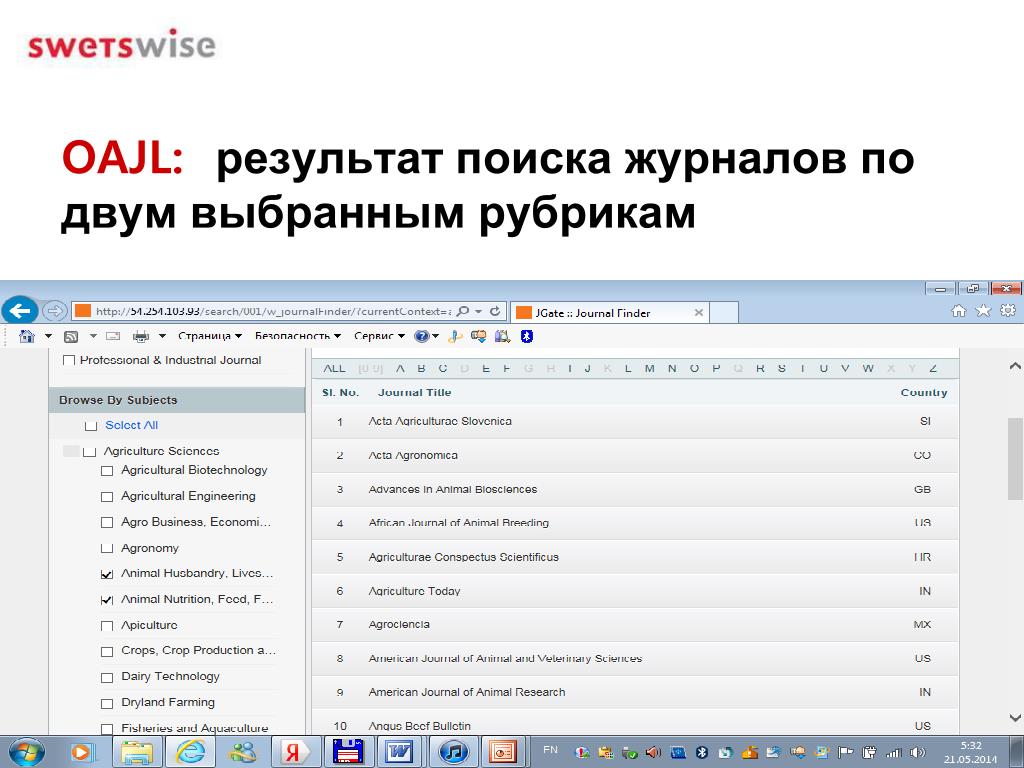Click the scroll-down arrow of page scrollbar
The height and width of the screenshot is (768, 1024).
pos(1015,718)
